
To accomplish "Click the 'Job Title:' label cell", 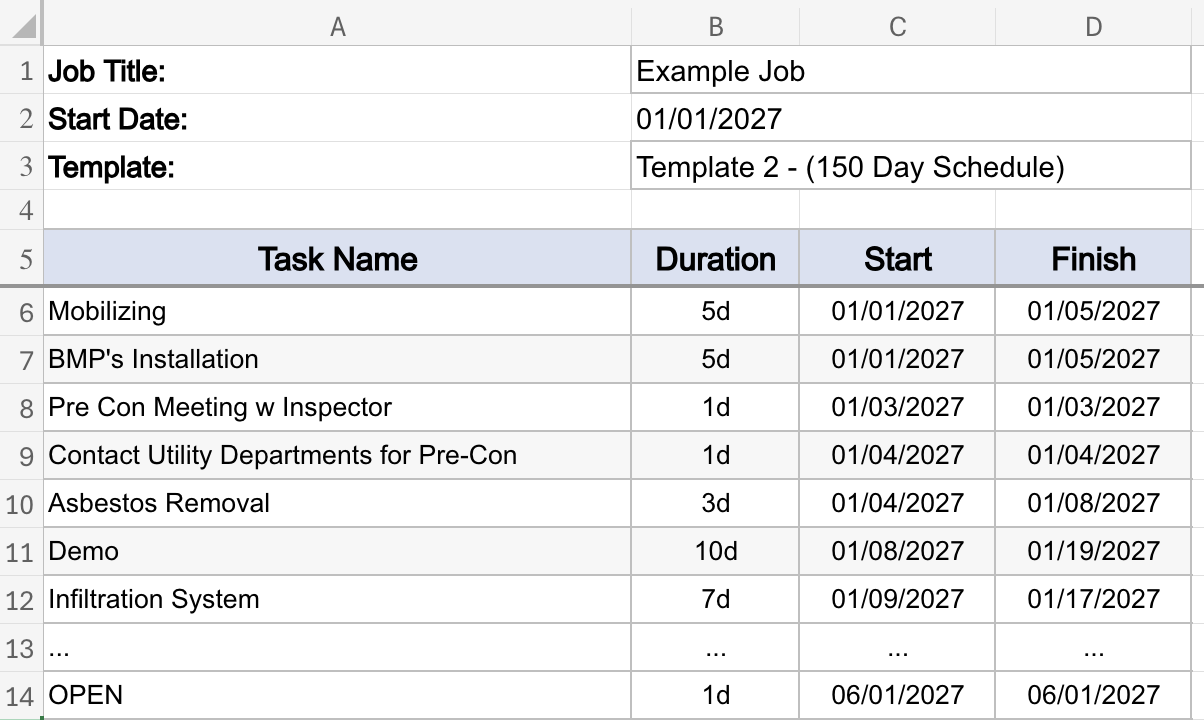I will (338, 71).
